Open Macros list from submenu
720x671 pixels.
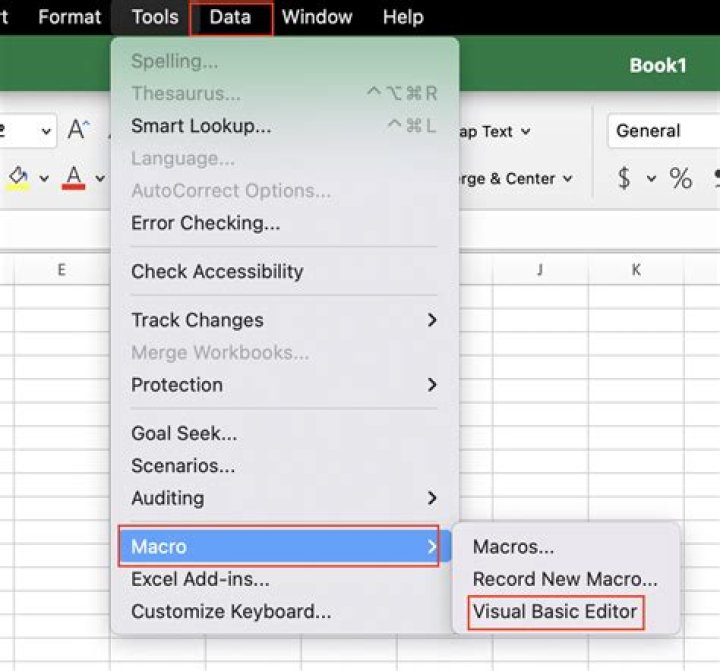pos(566,547)
